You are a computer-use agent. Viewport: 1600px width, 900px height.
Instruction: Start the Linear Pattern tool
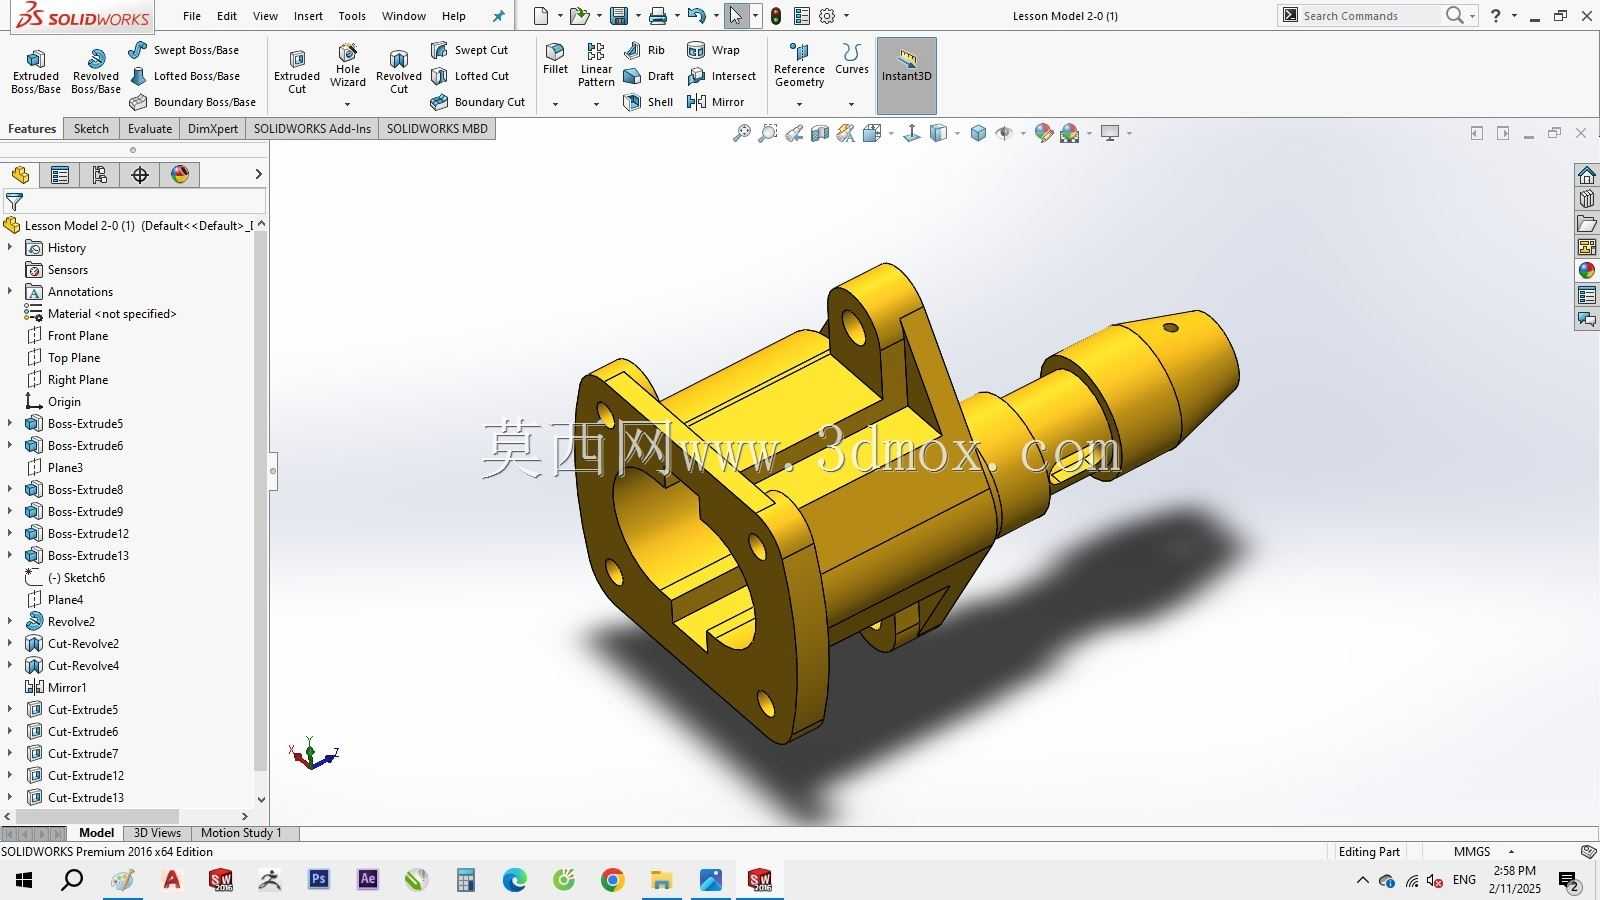pos(596,65)
